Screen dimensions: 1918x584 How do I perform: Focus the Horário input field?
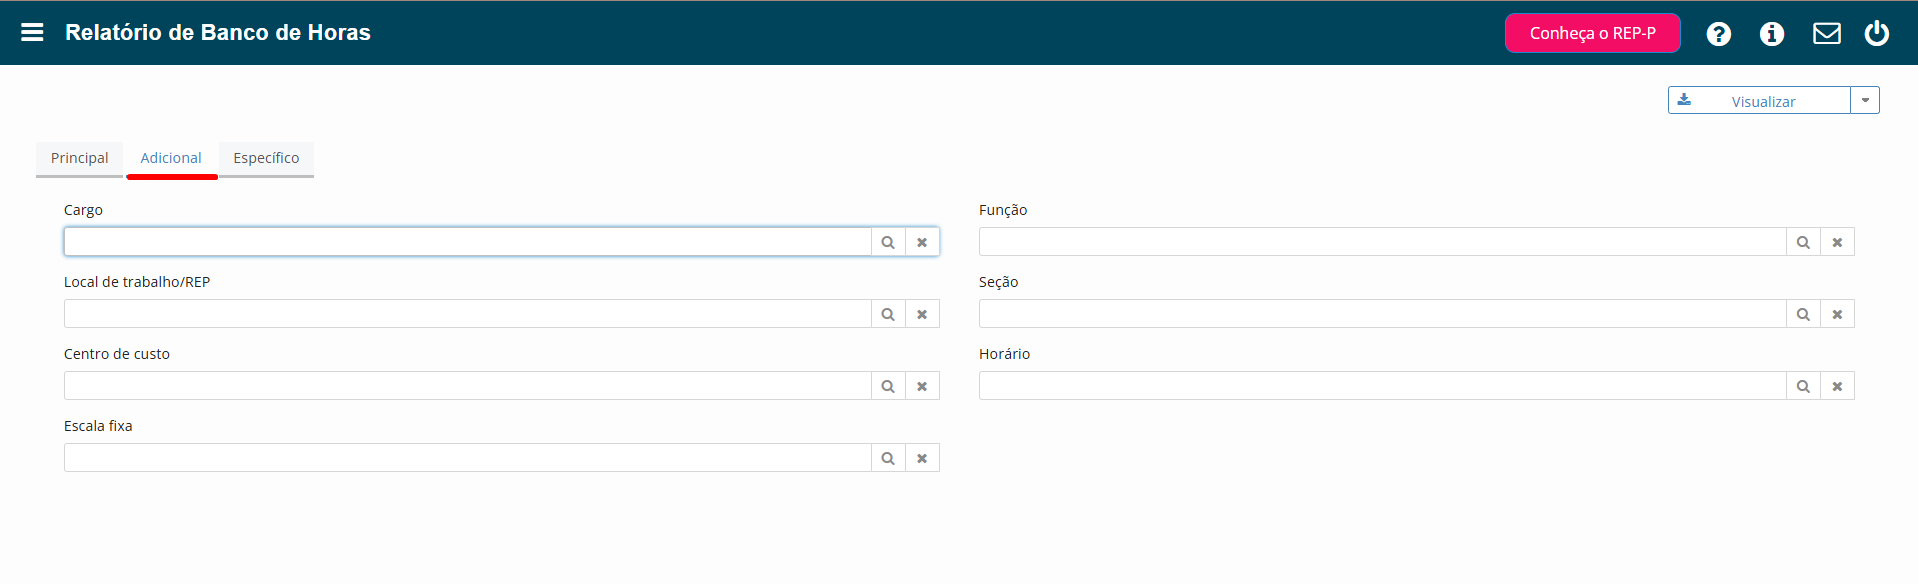(1383, 386)
